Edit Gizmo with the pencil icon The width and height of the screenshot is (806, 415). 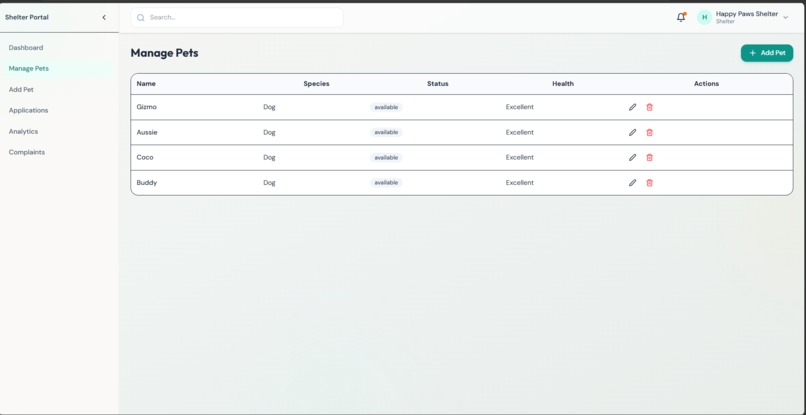click(632, 107)
